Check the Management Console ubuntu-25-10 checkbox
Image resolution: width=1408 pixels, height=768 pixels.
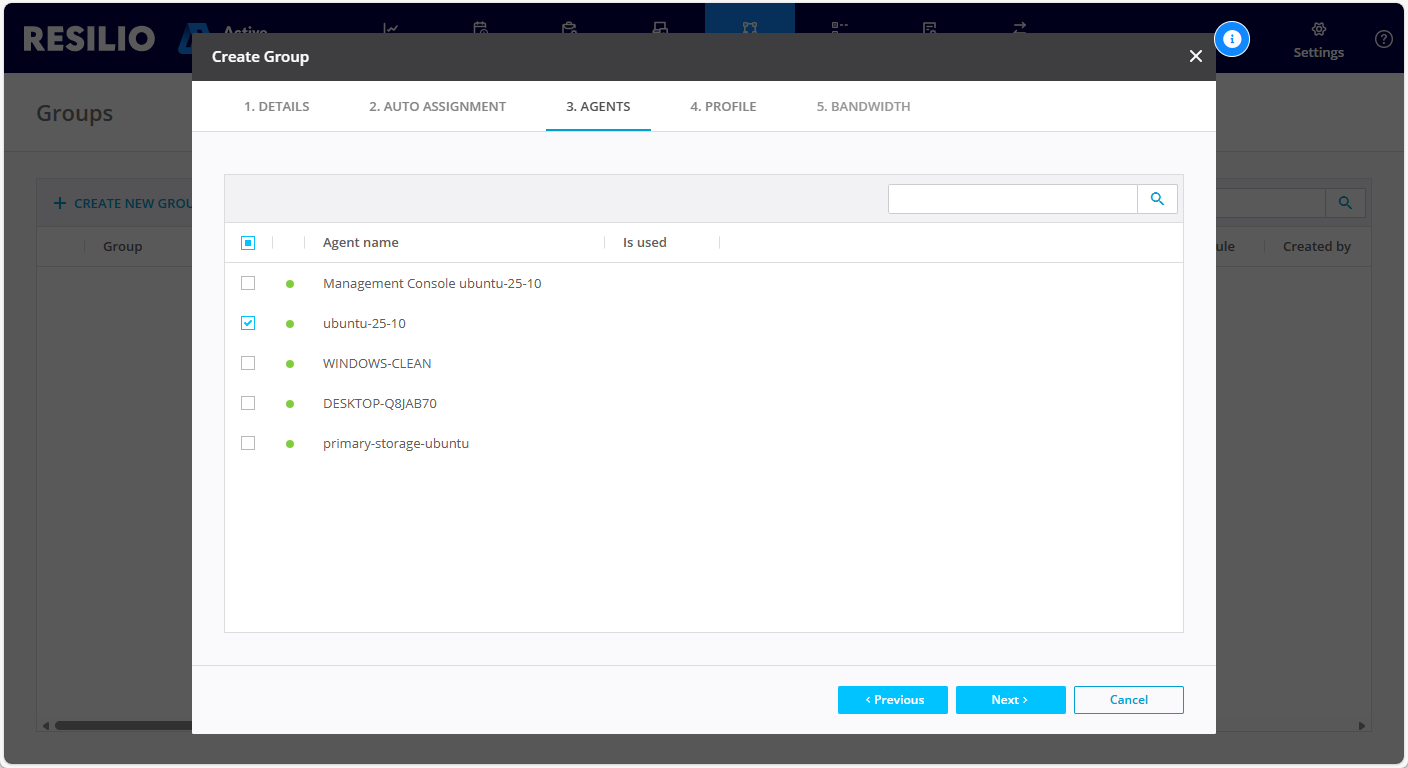[x=248, y=283]
